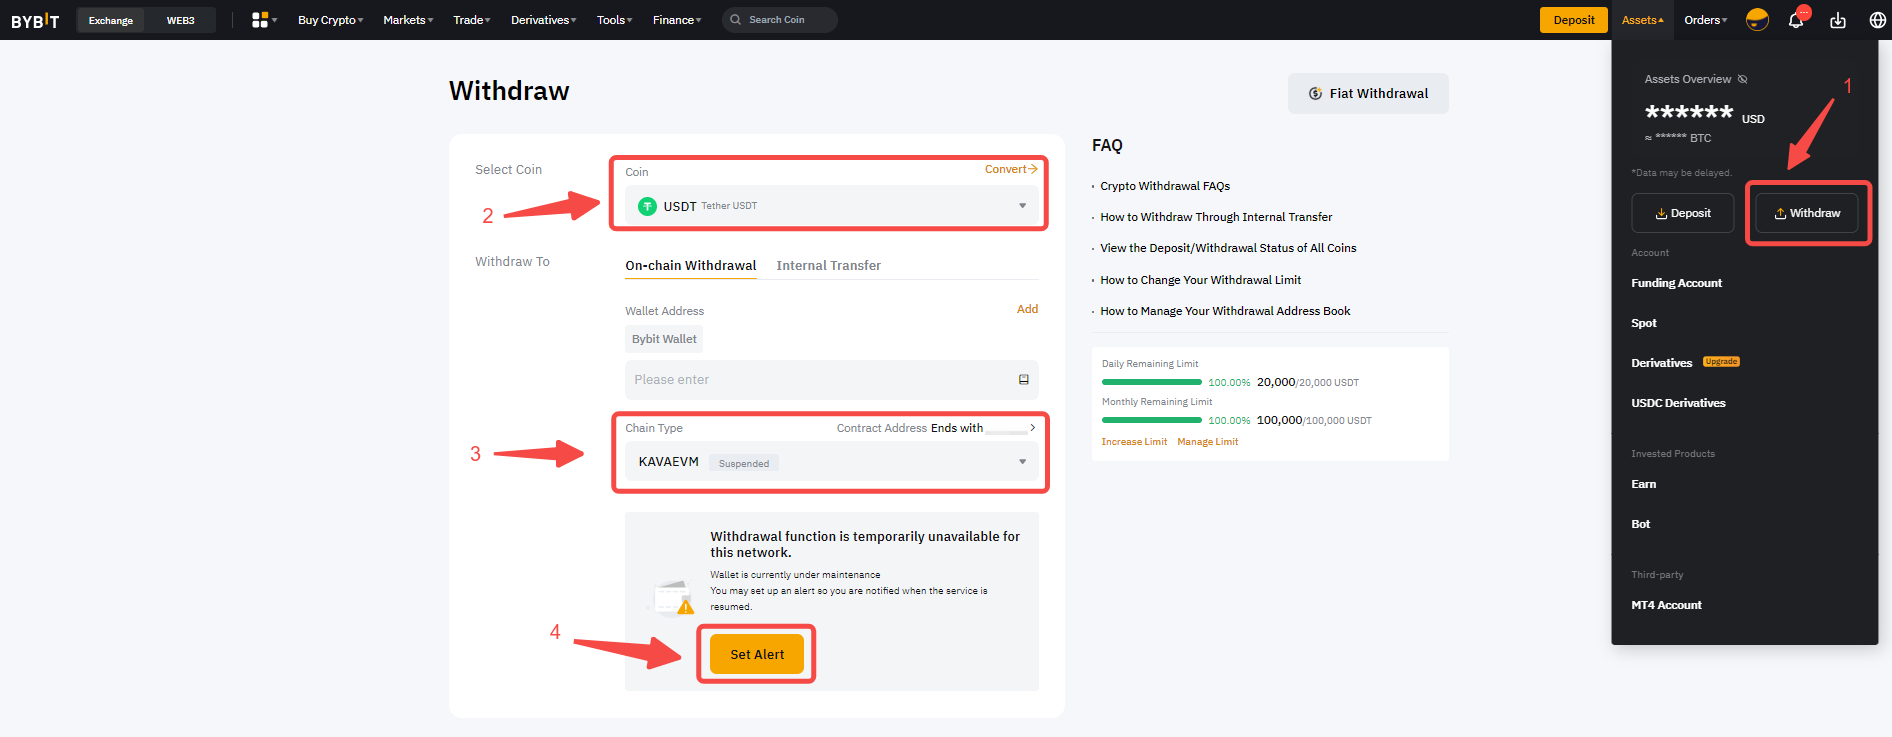Expand the Derivatives menu
The image size is (1892, 737).
coord(544,20)
